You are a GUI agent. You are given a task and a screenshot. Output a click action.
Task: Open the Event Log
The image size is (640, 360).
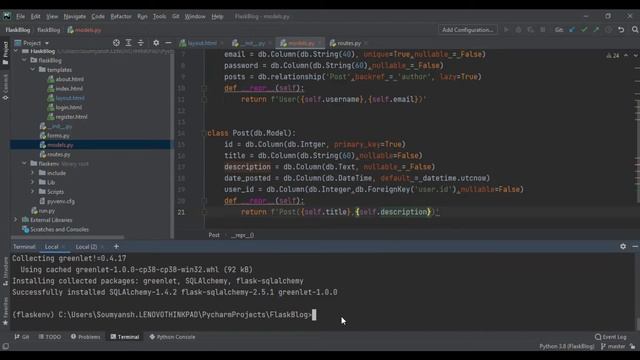611,337
